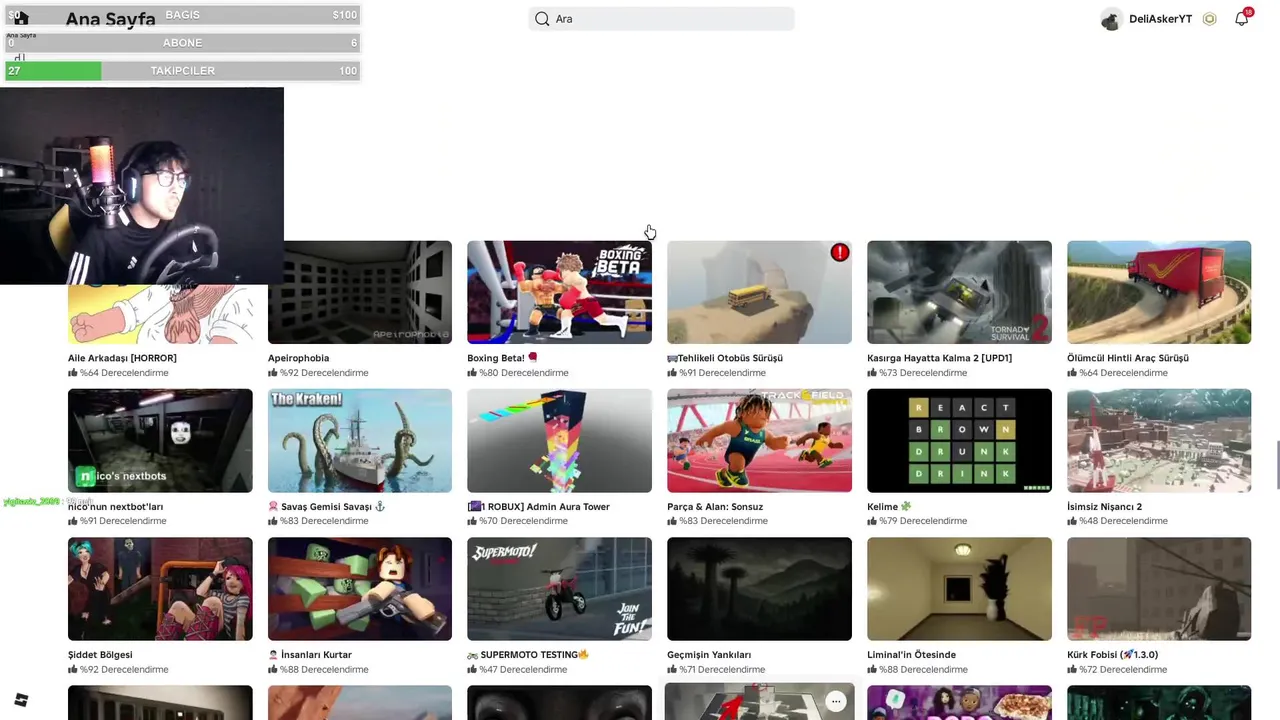Click thumbs-up icon beside Boxing Beta rating
The height and width of the screenshot is (720, 1280).
(472, 373)
